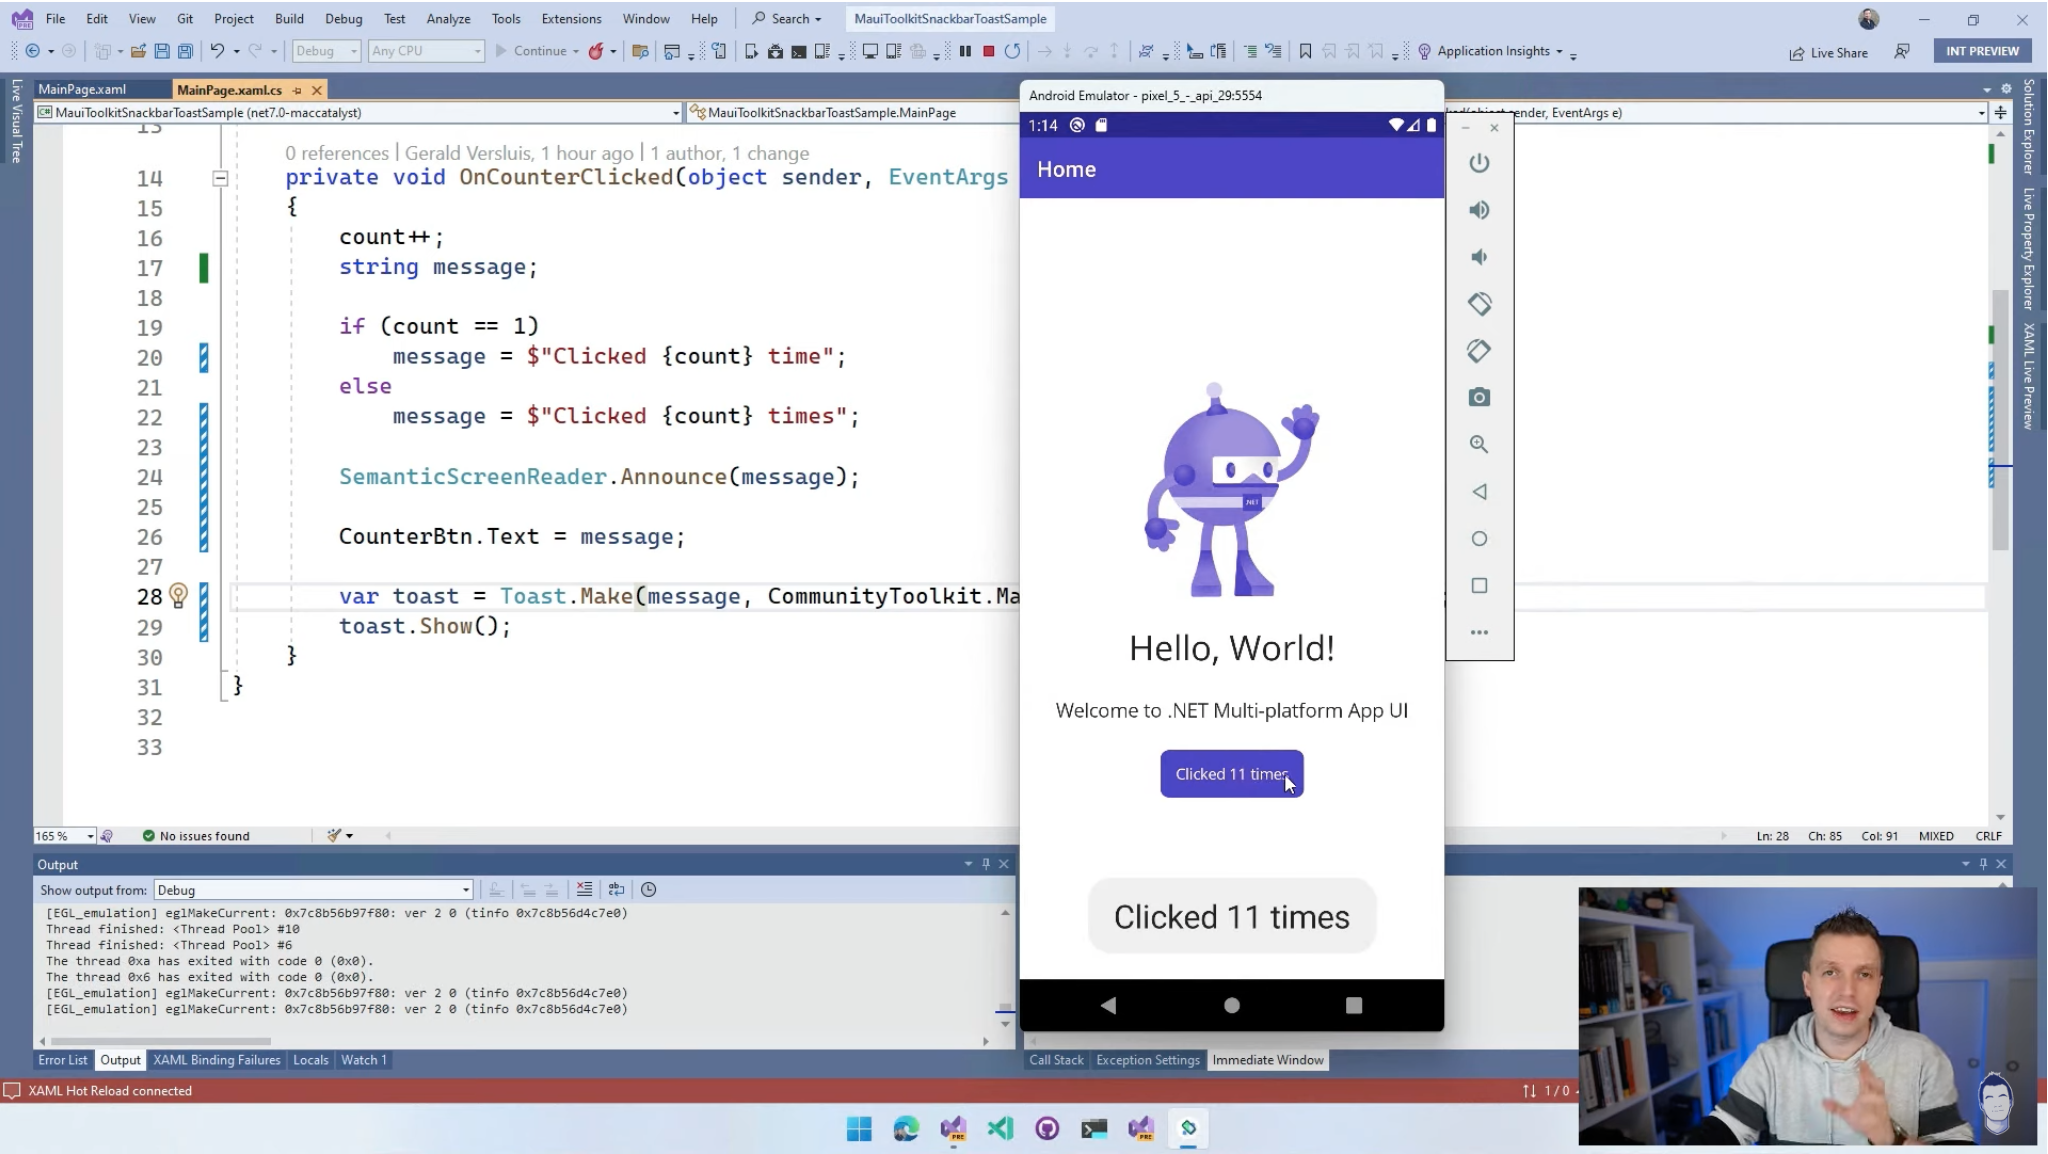Viewport: 2048px width, 1154px height.
Task: Open the Show output from Debug dropdown
Action: 313,890
